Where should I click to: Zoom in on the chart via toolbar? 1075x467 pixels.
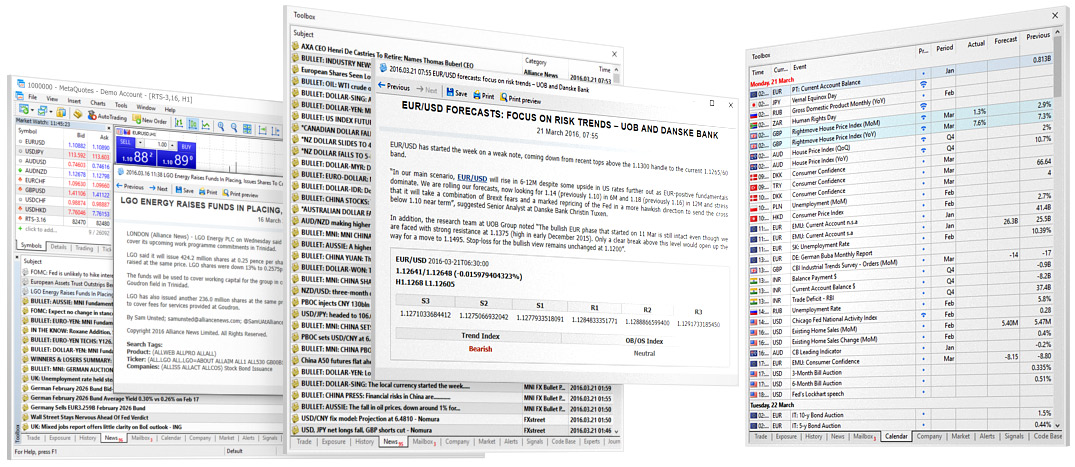(x=221, y=127)
